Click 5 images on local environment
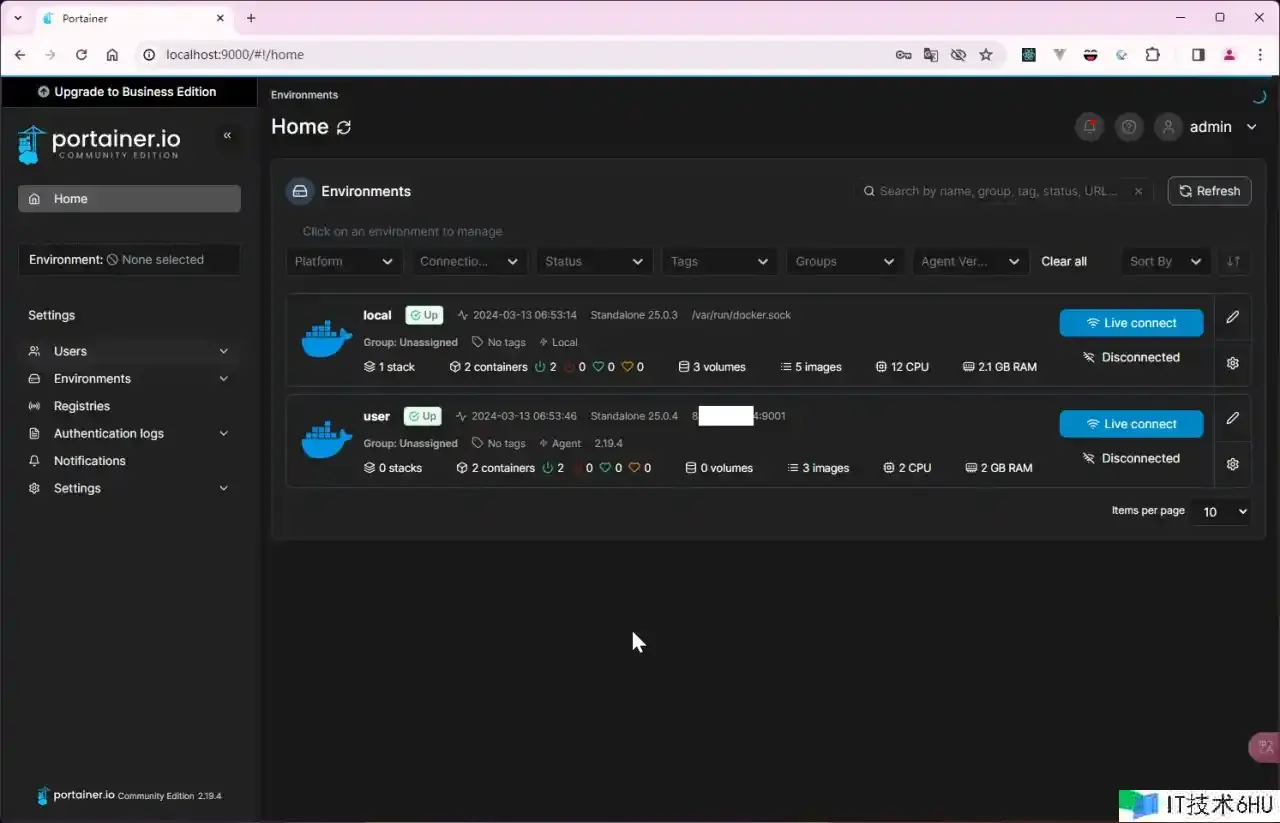The width and height of the screenshot is (1280, 823). 811,367
